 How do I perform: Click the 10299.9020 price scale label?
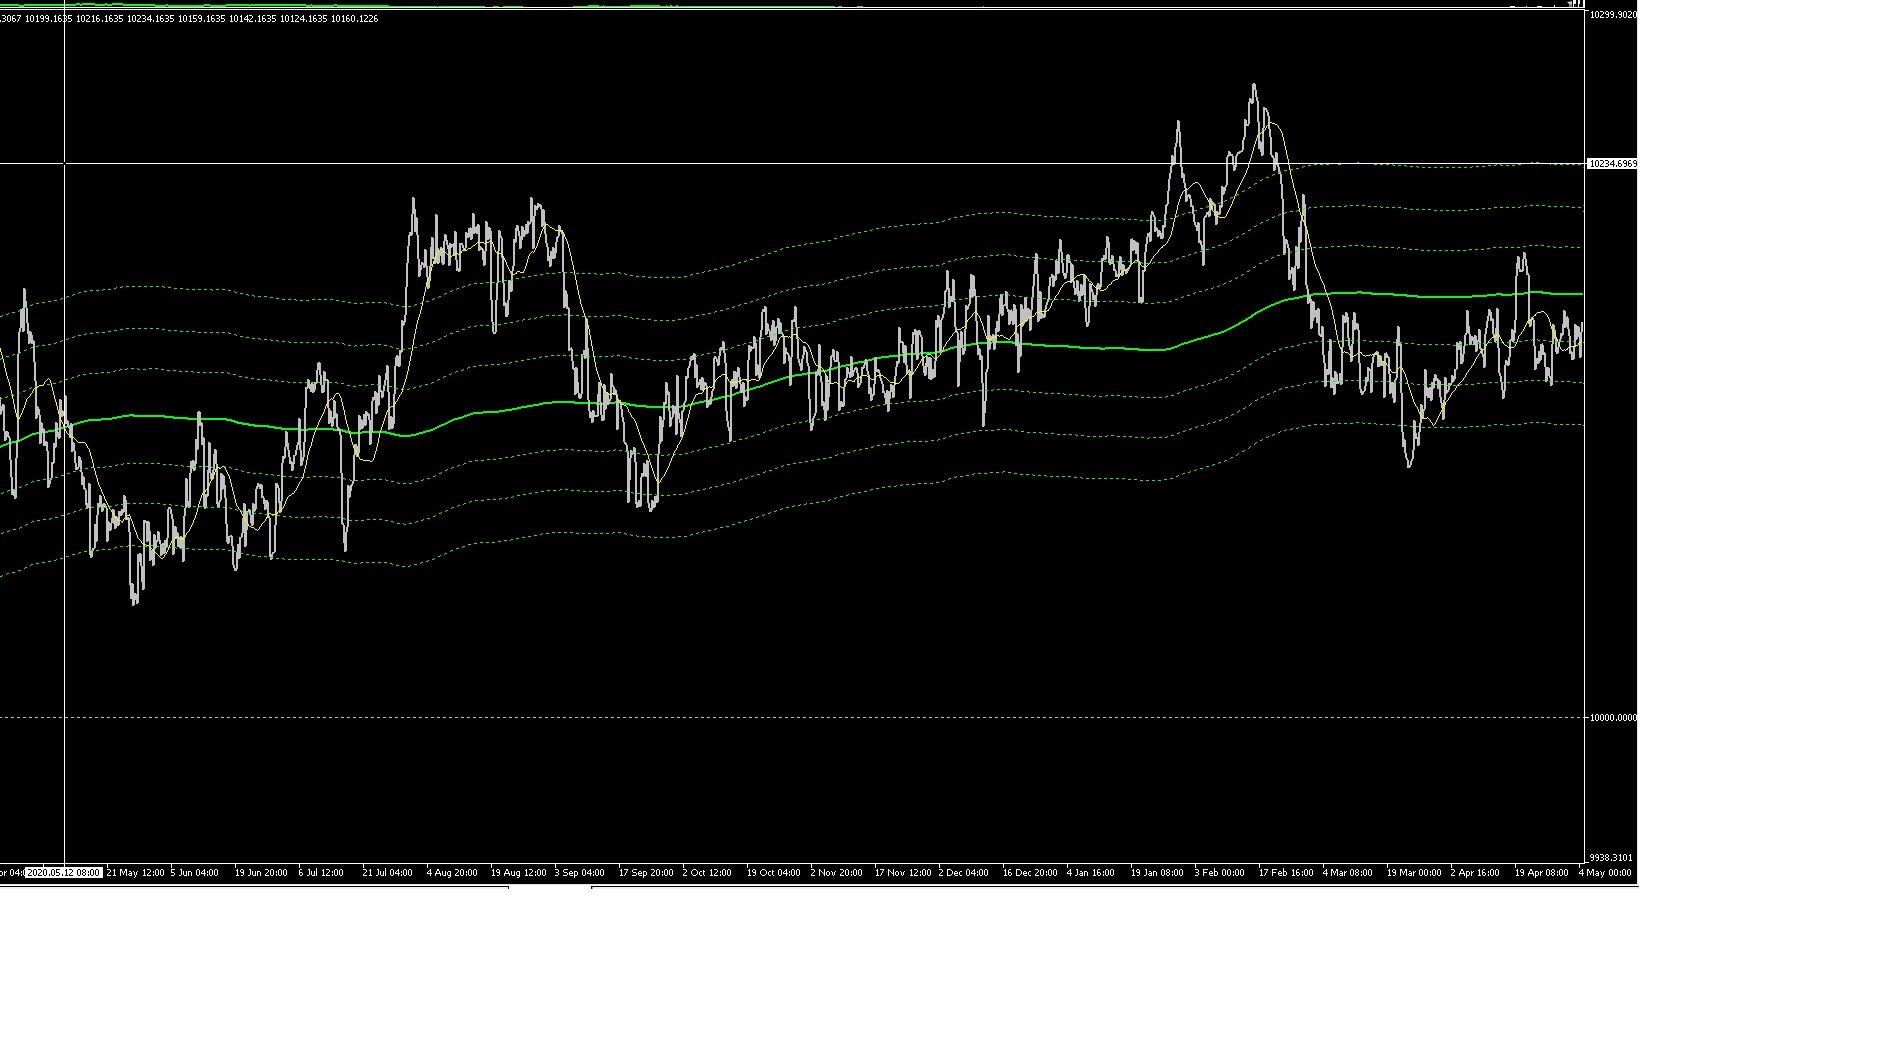tap(1613, 14)
